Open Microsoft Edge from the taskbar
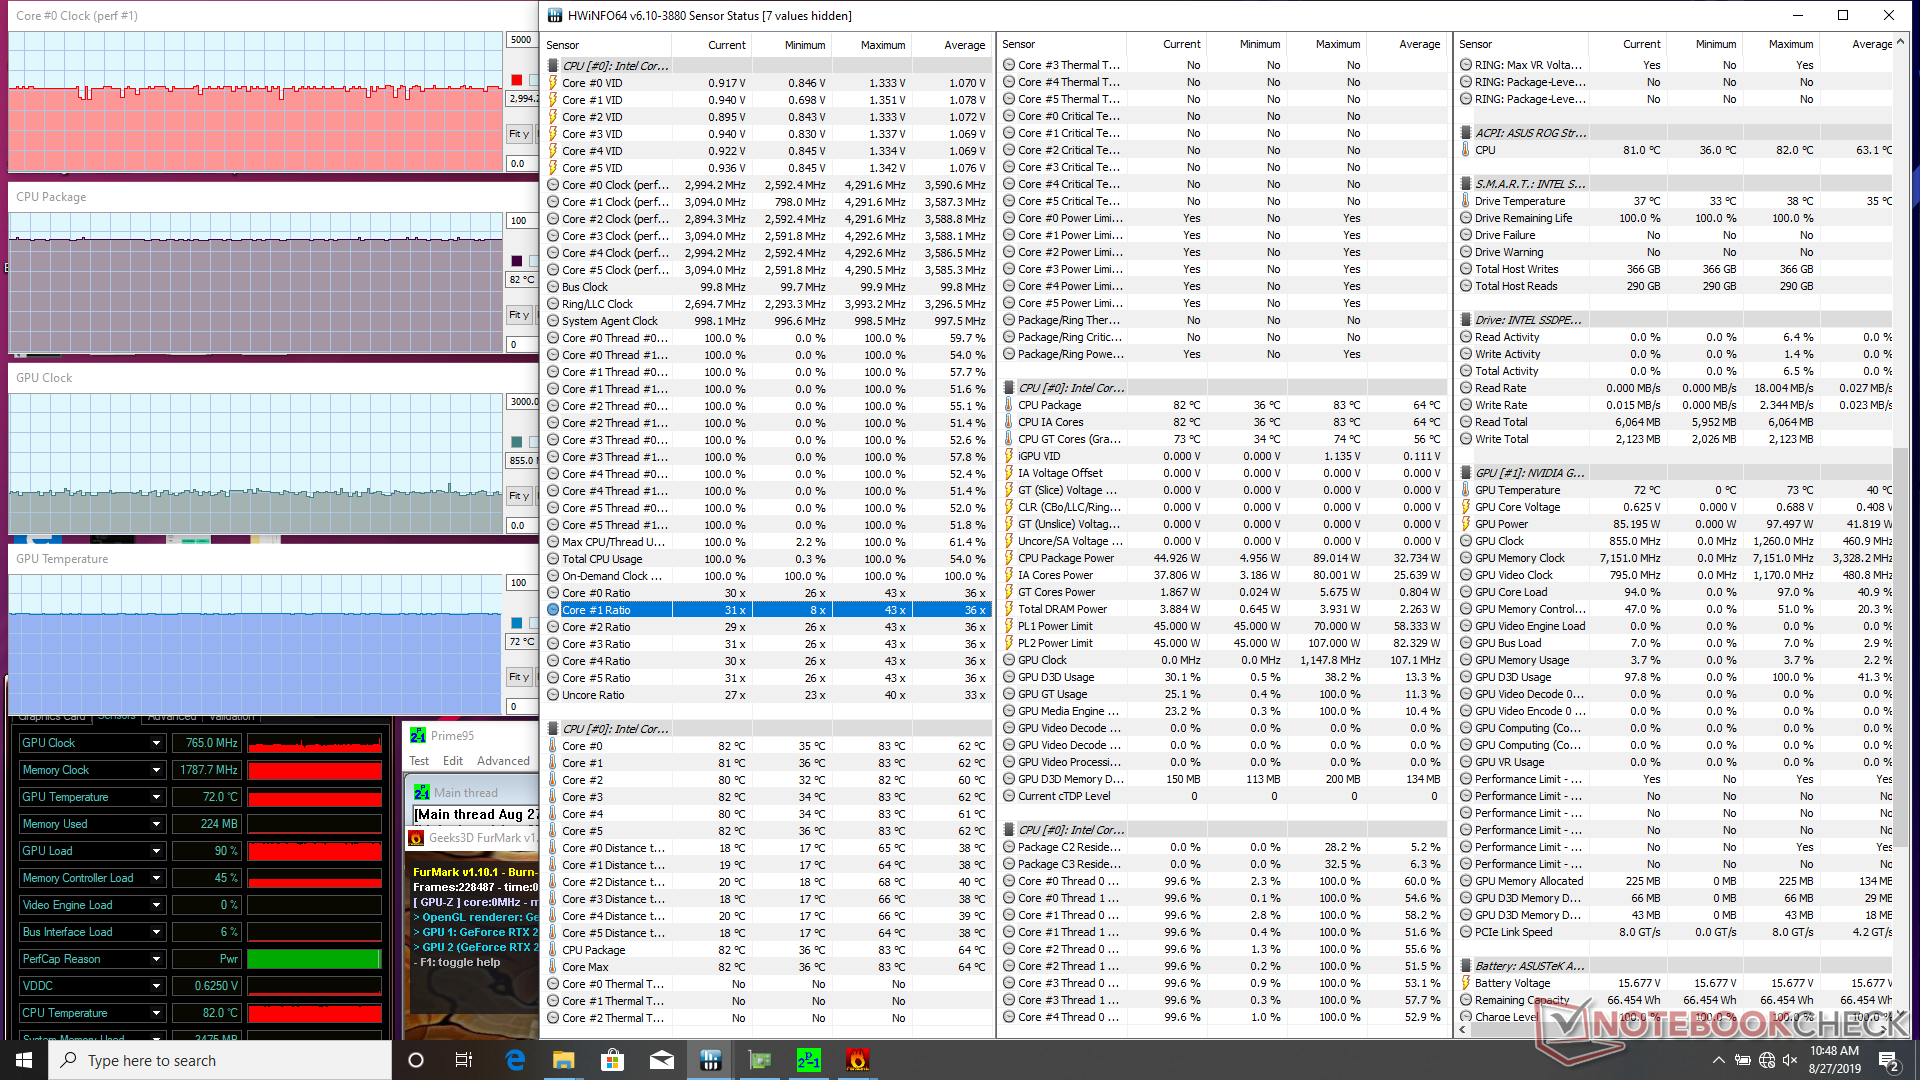This screenshot has width=1920, height=1080. tap(515, 1060)
